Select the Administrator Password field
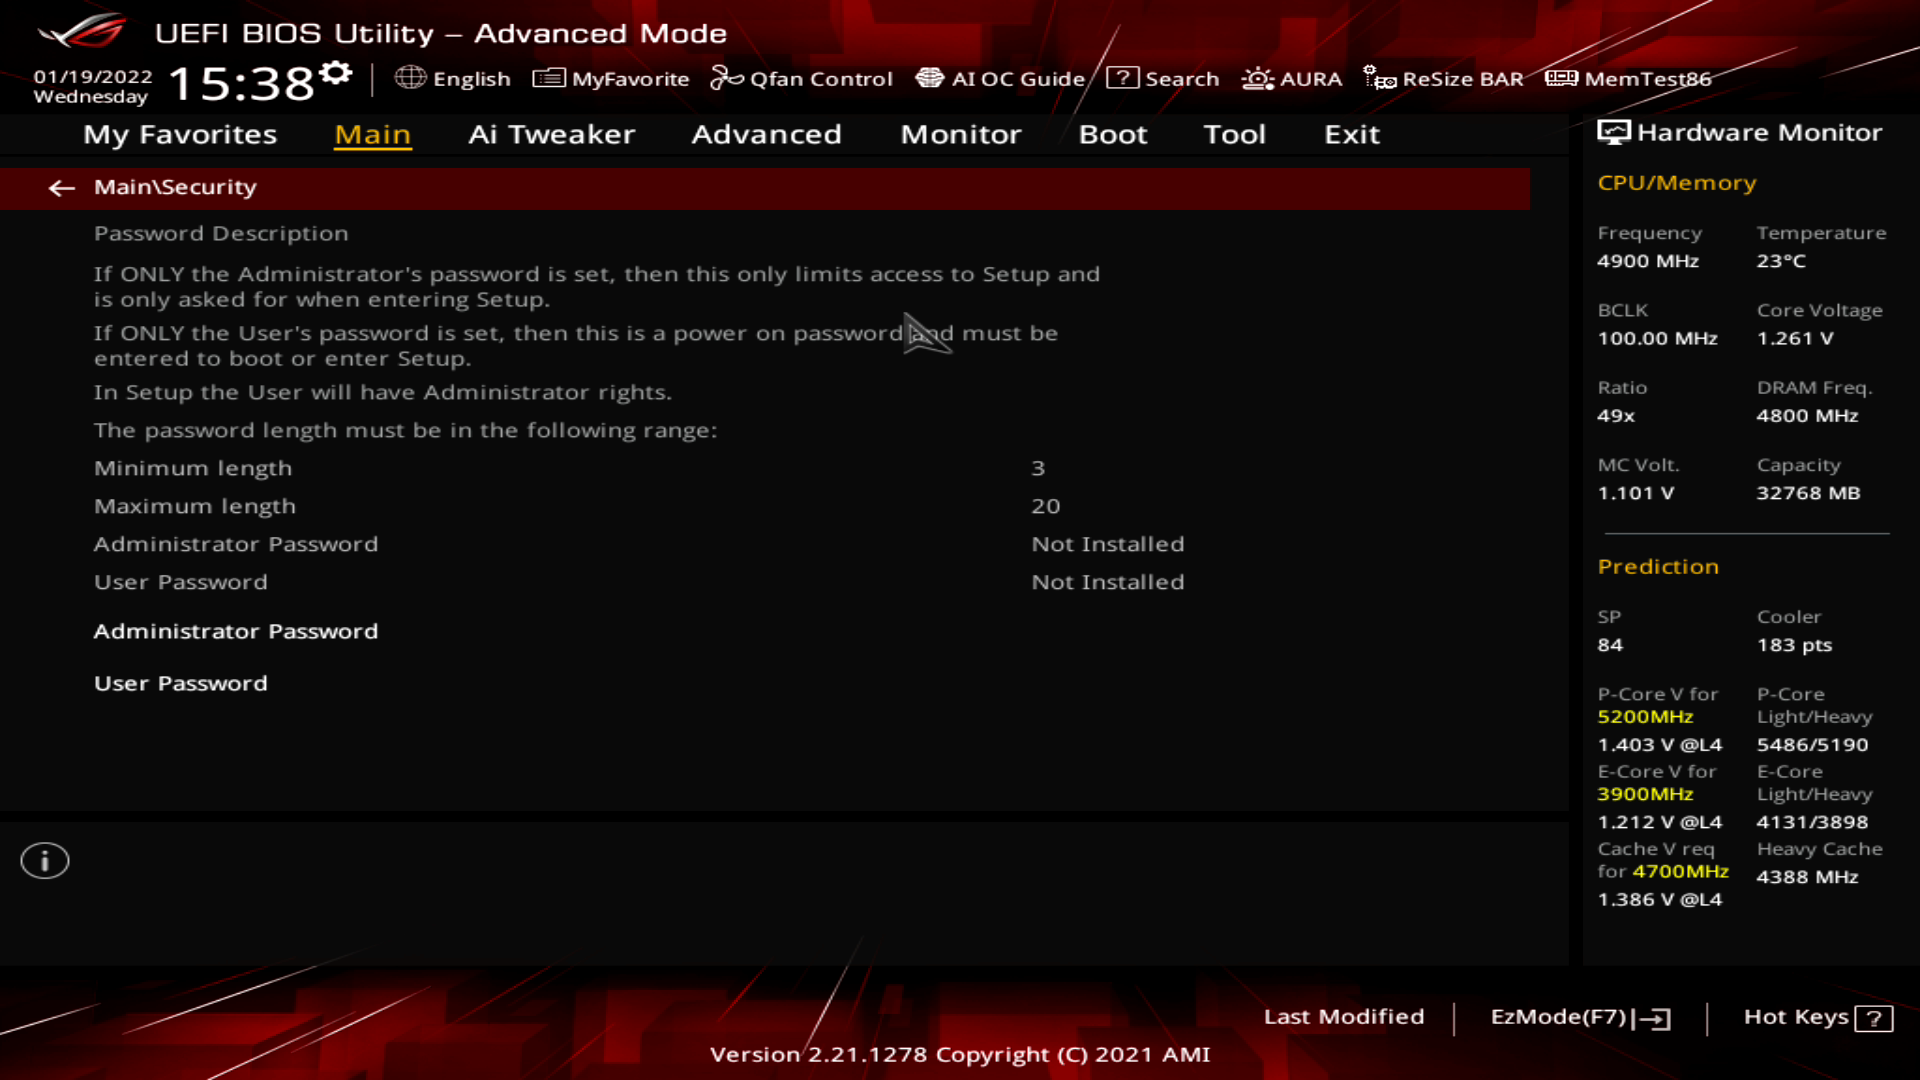 236,631
